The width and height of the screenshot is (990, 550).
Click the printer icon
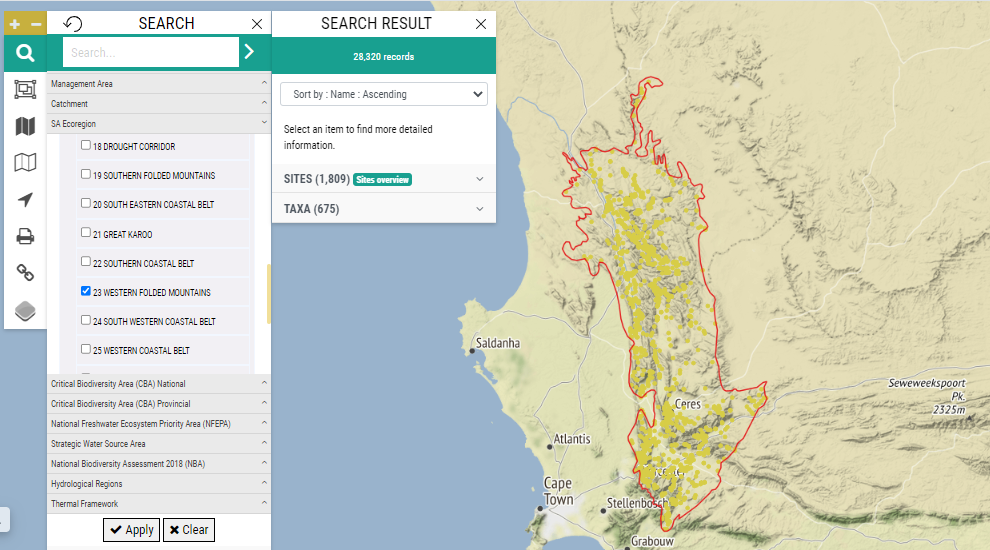tap(25, 237)
